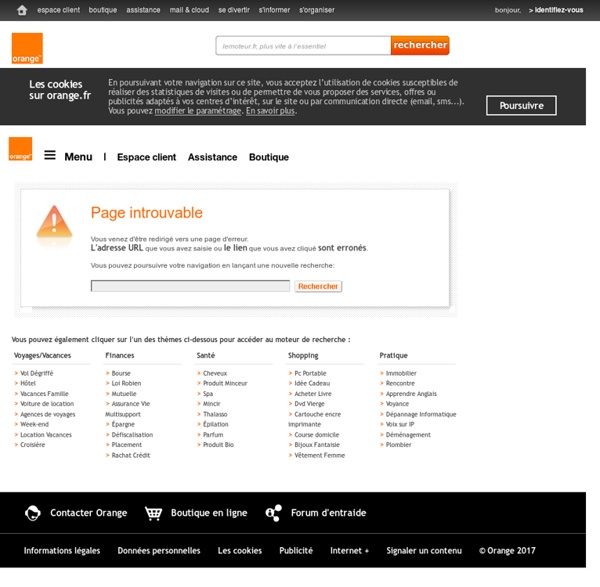
Task: Click Rechercher button on error box
Action: coord(318,286)
